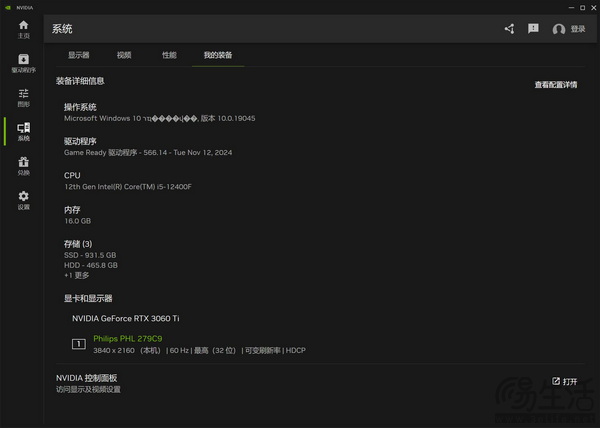The width and height of the screenshot is (600, 428).
Task: Click the 12th Gen Intel Core i5-12400F text
Action: (x=128, y=187)
